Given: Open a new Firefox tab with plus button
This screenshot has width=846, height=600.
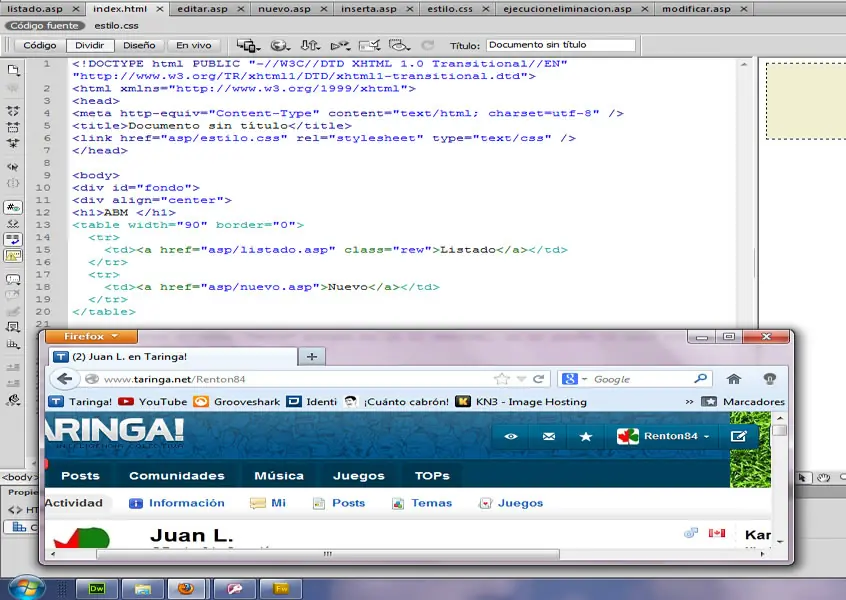Looking at the screenshot, I should [311, 356].
